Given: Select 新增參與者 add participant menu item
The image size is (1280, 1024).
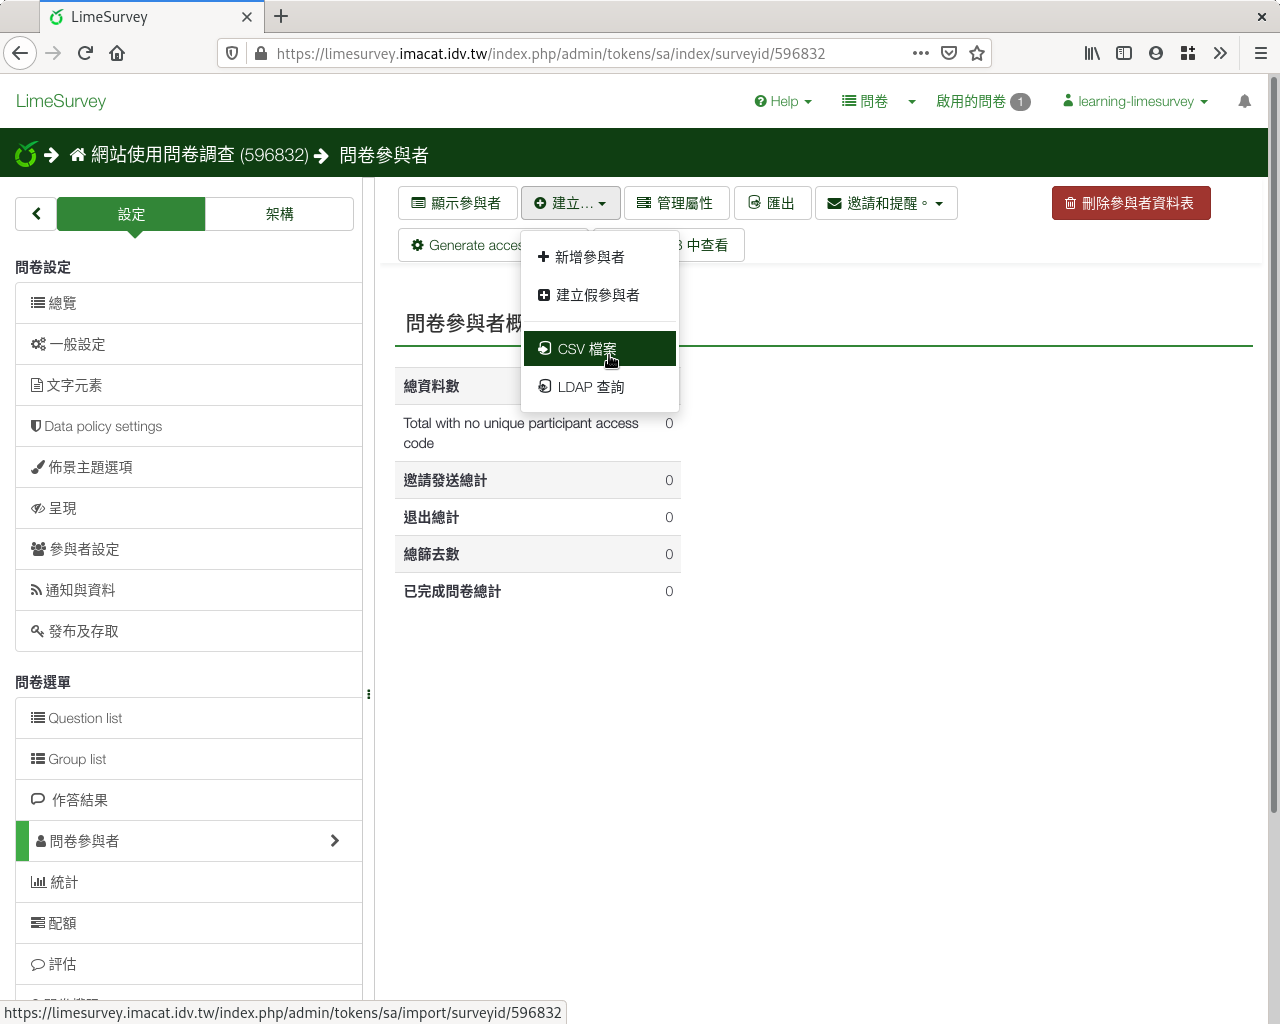Looking at the screenshot, I should [x=599, y=257].
